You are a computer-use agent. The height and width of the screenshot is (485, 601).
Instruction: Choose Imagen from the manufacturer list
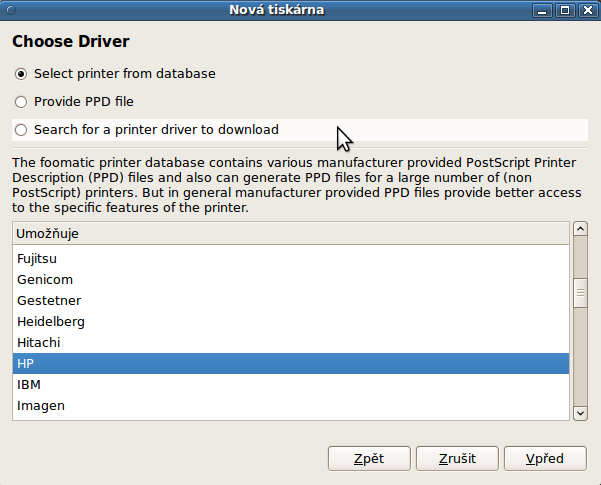(x=291, y=406)
